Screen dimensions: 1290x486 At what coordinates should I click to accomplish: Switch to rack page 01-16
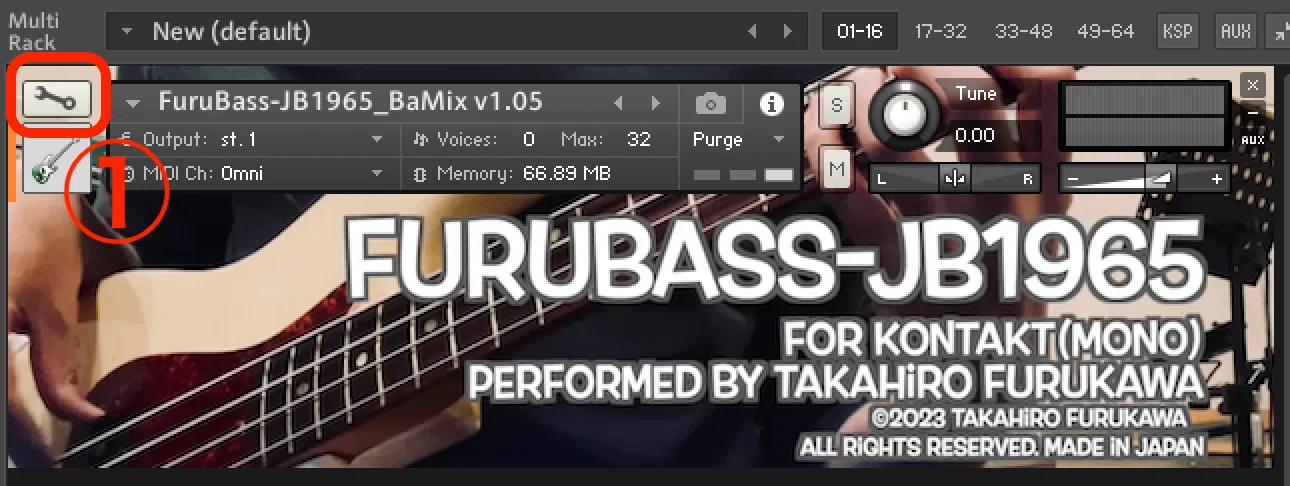tap(860, 31)
